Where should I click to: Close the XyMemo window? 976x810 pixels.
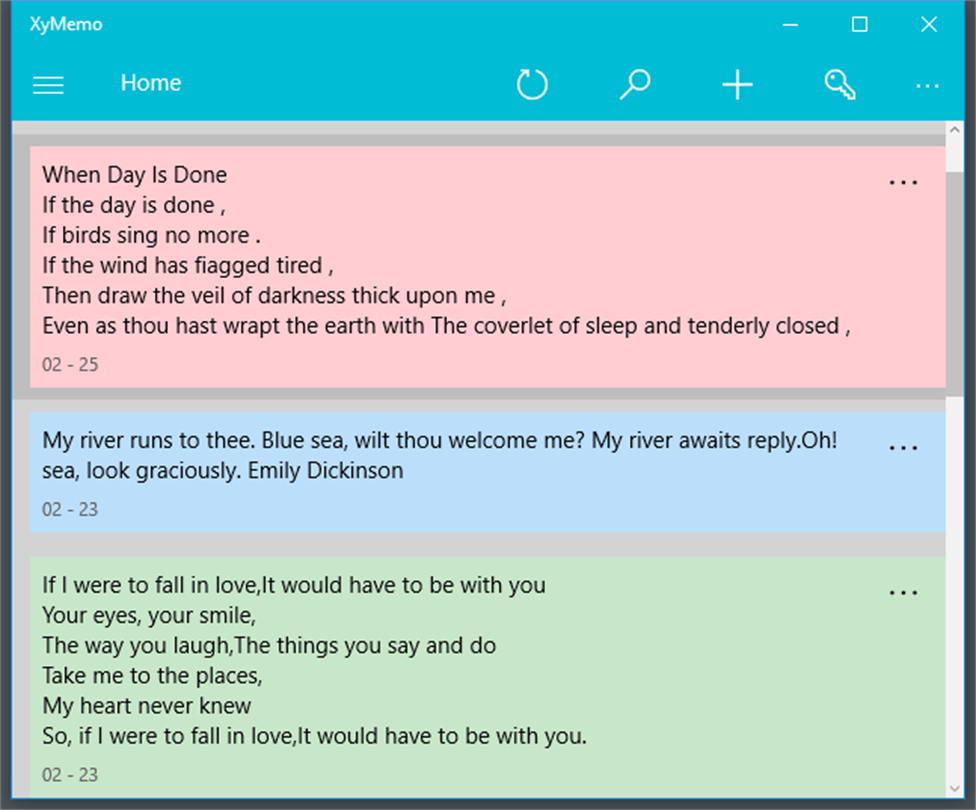929,24
